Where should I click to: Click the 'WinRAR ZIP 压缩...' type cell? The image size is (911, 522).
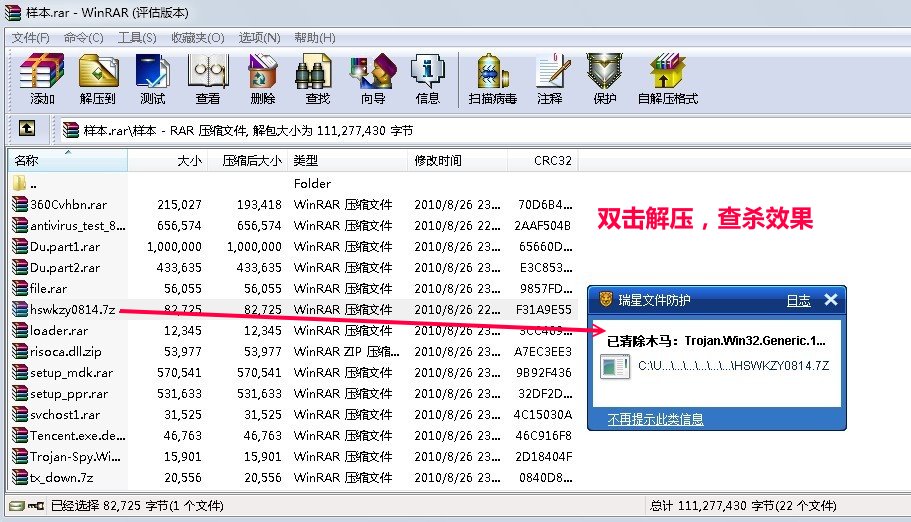click(x=346, y=352)
